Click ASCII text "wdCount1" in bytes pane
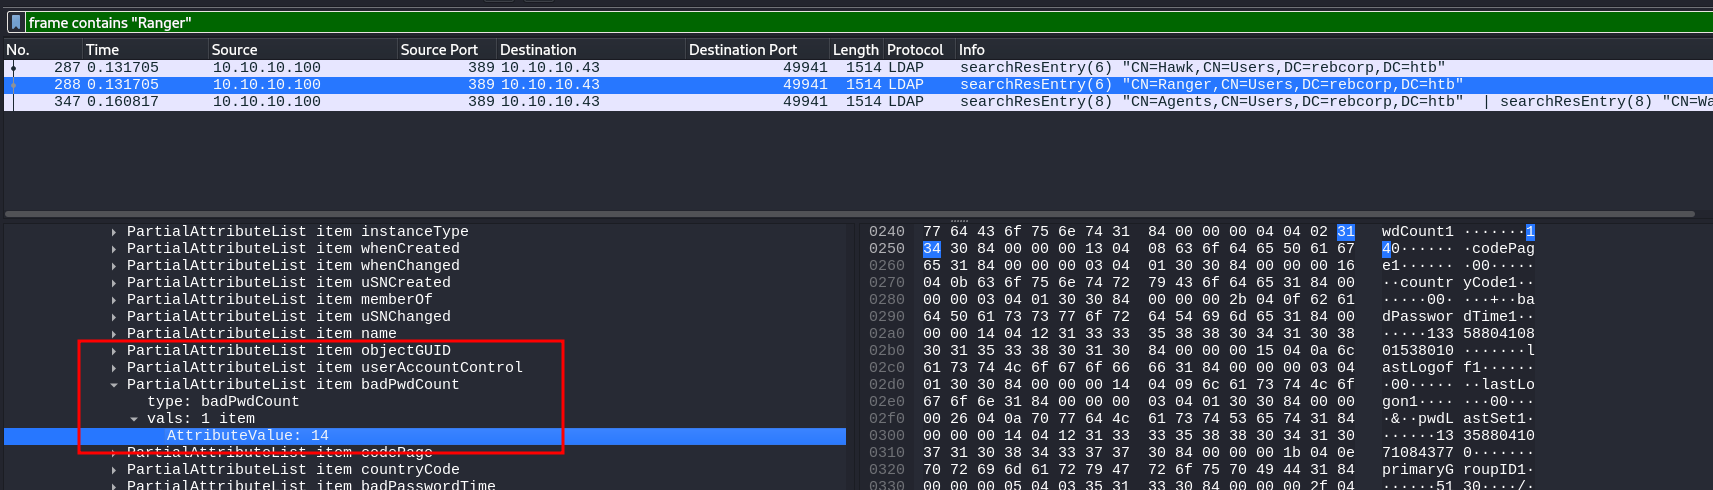This screenshot has height=490, width=1713. [1418, 232]
